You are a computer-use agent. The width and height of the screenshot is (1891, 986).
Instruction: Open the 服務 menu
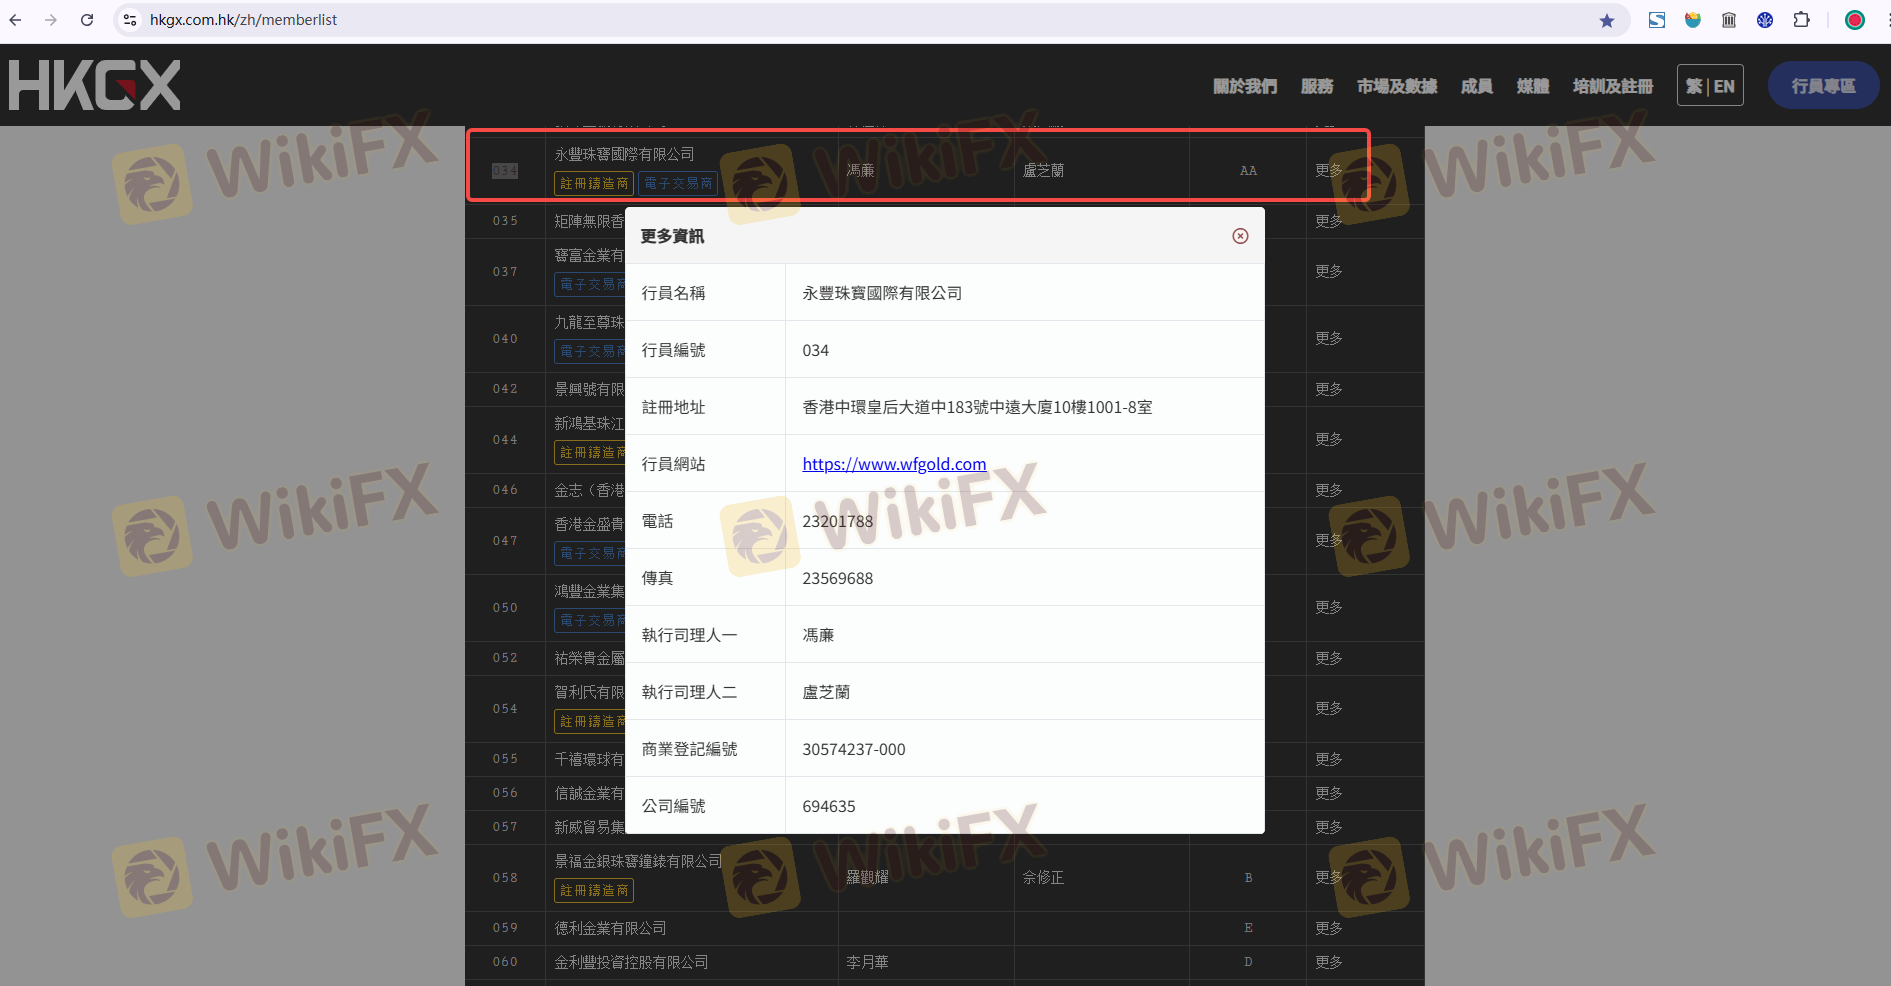[1316, 86]
